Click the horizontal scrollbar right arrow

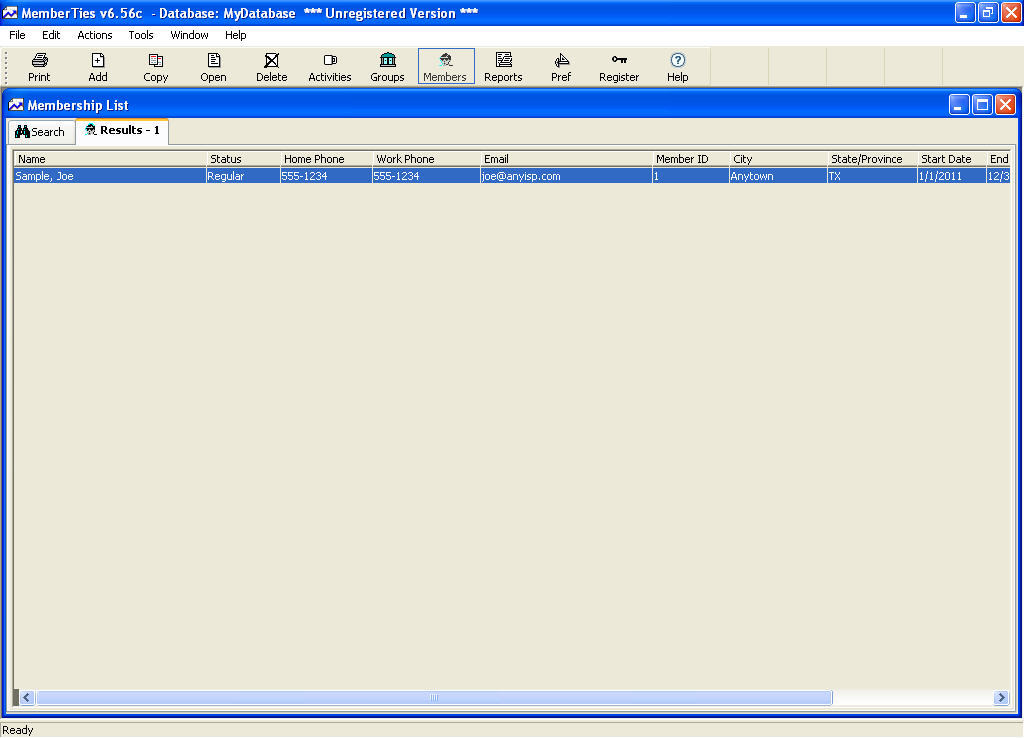coord(1001,698)
